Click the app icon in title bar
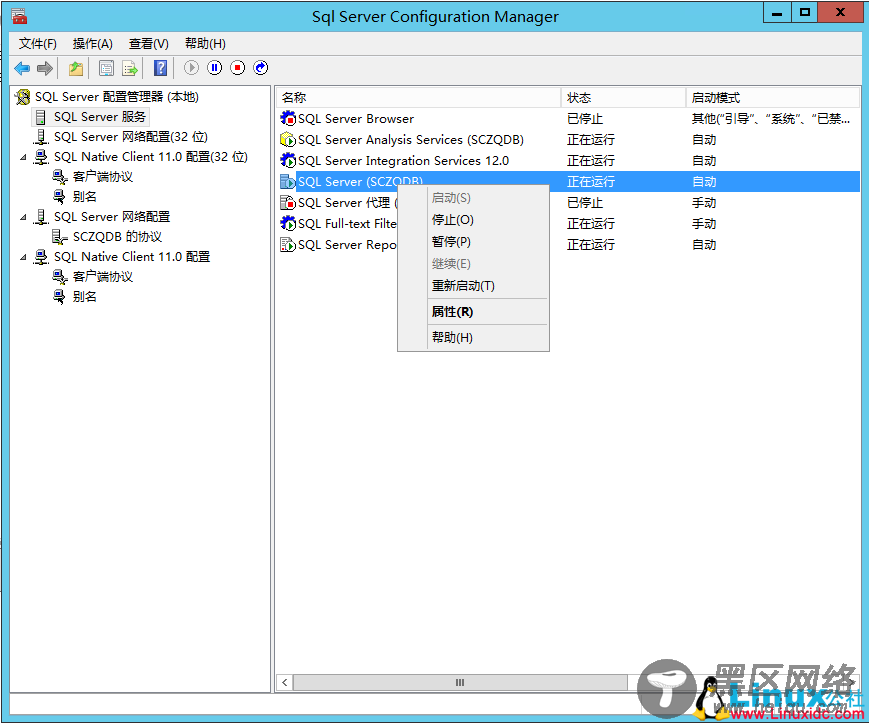Image resolution: width=869 pixels, height=724 pixels. (19, 16)
